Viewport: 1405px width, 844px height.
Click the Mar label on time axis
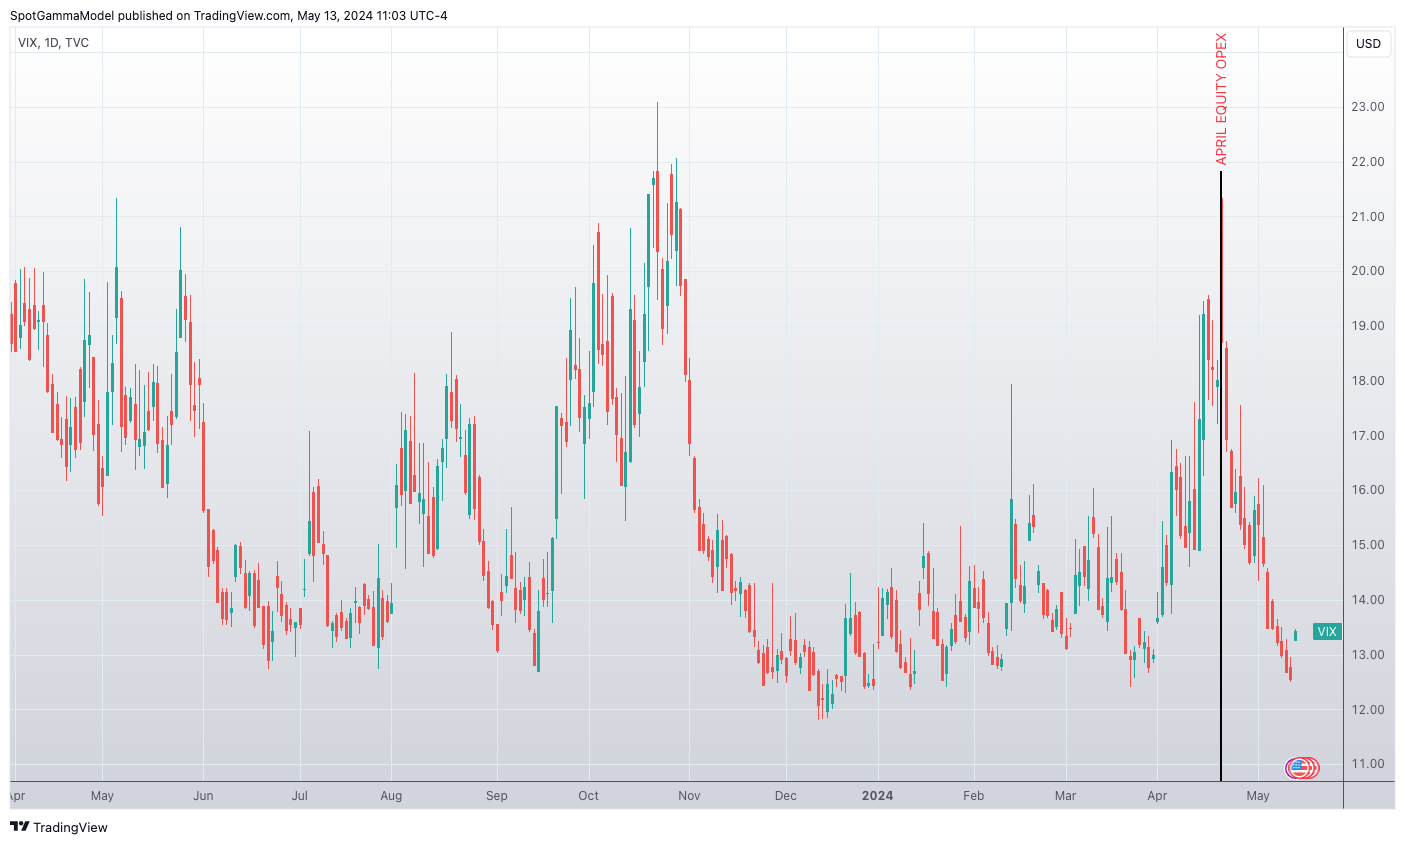pyautogui.click(x=1065, y=796)
